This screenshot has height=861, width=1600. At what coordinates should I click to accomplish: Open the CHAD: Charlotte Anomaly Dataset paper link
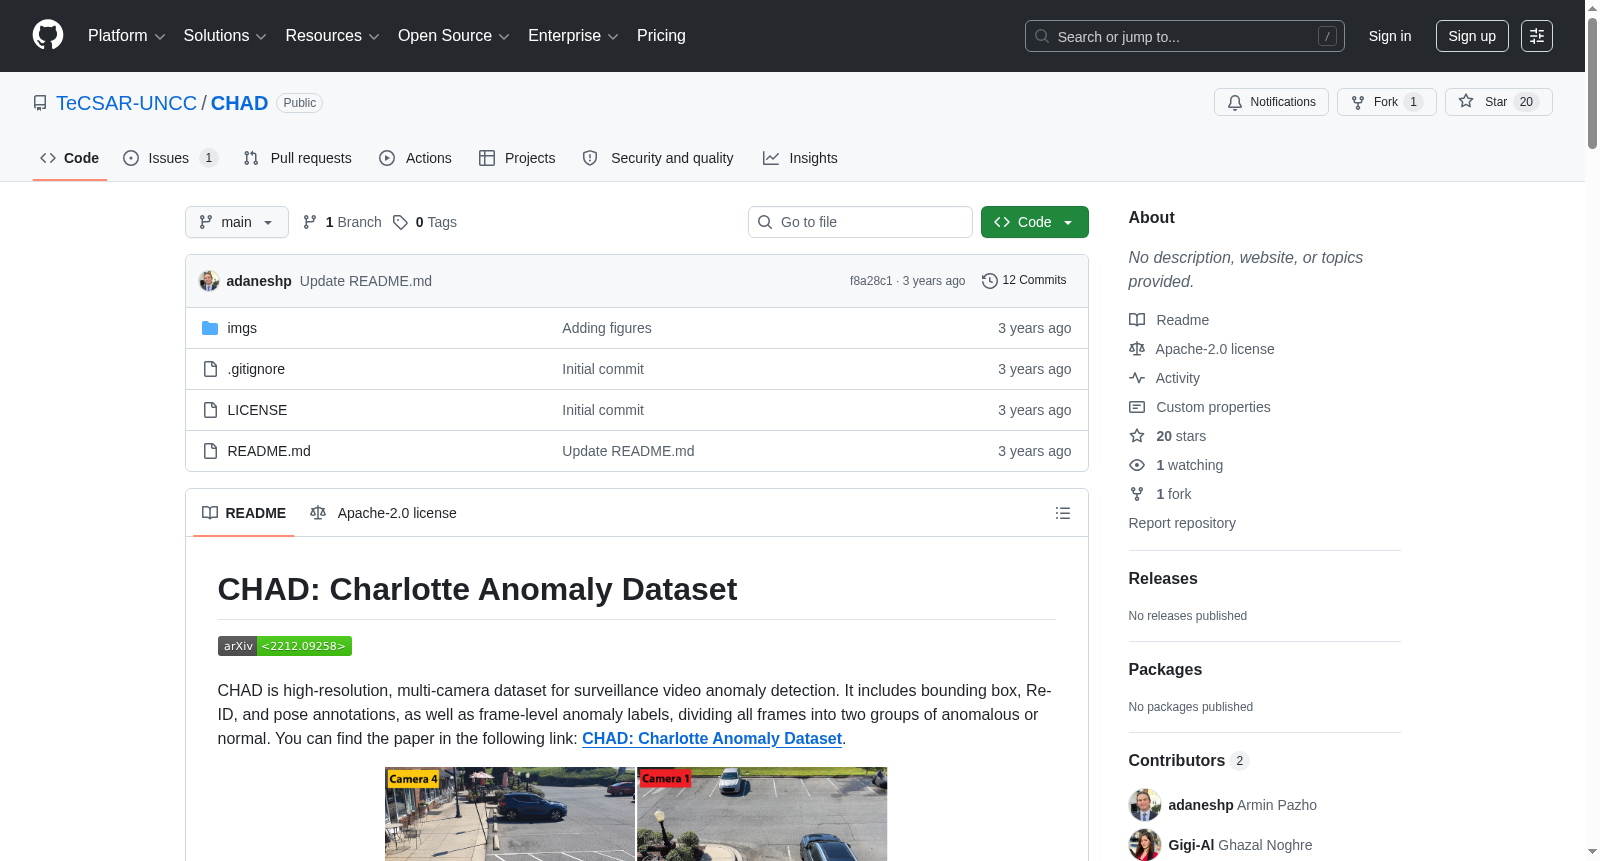712,738
